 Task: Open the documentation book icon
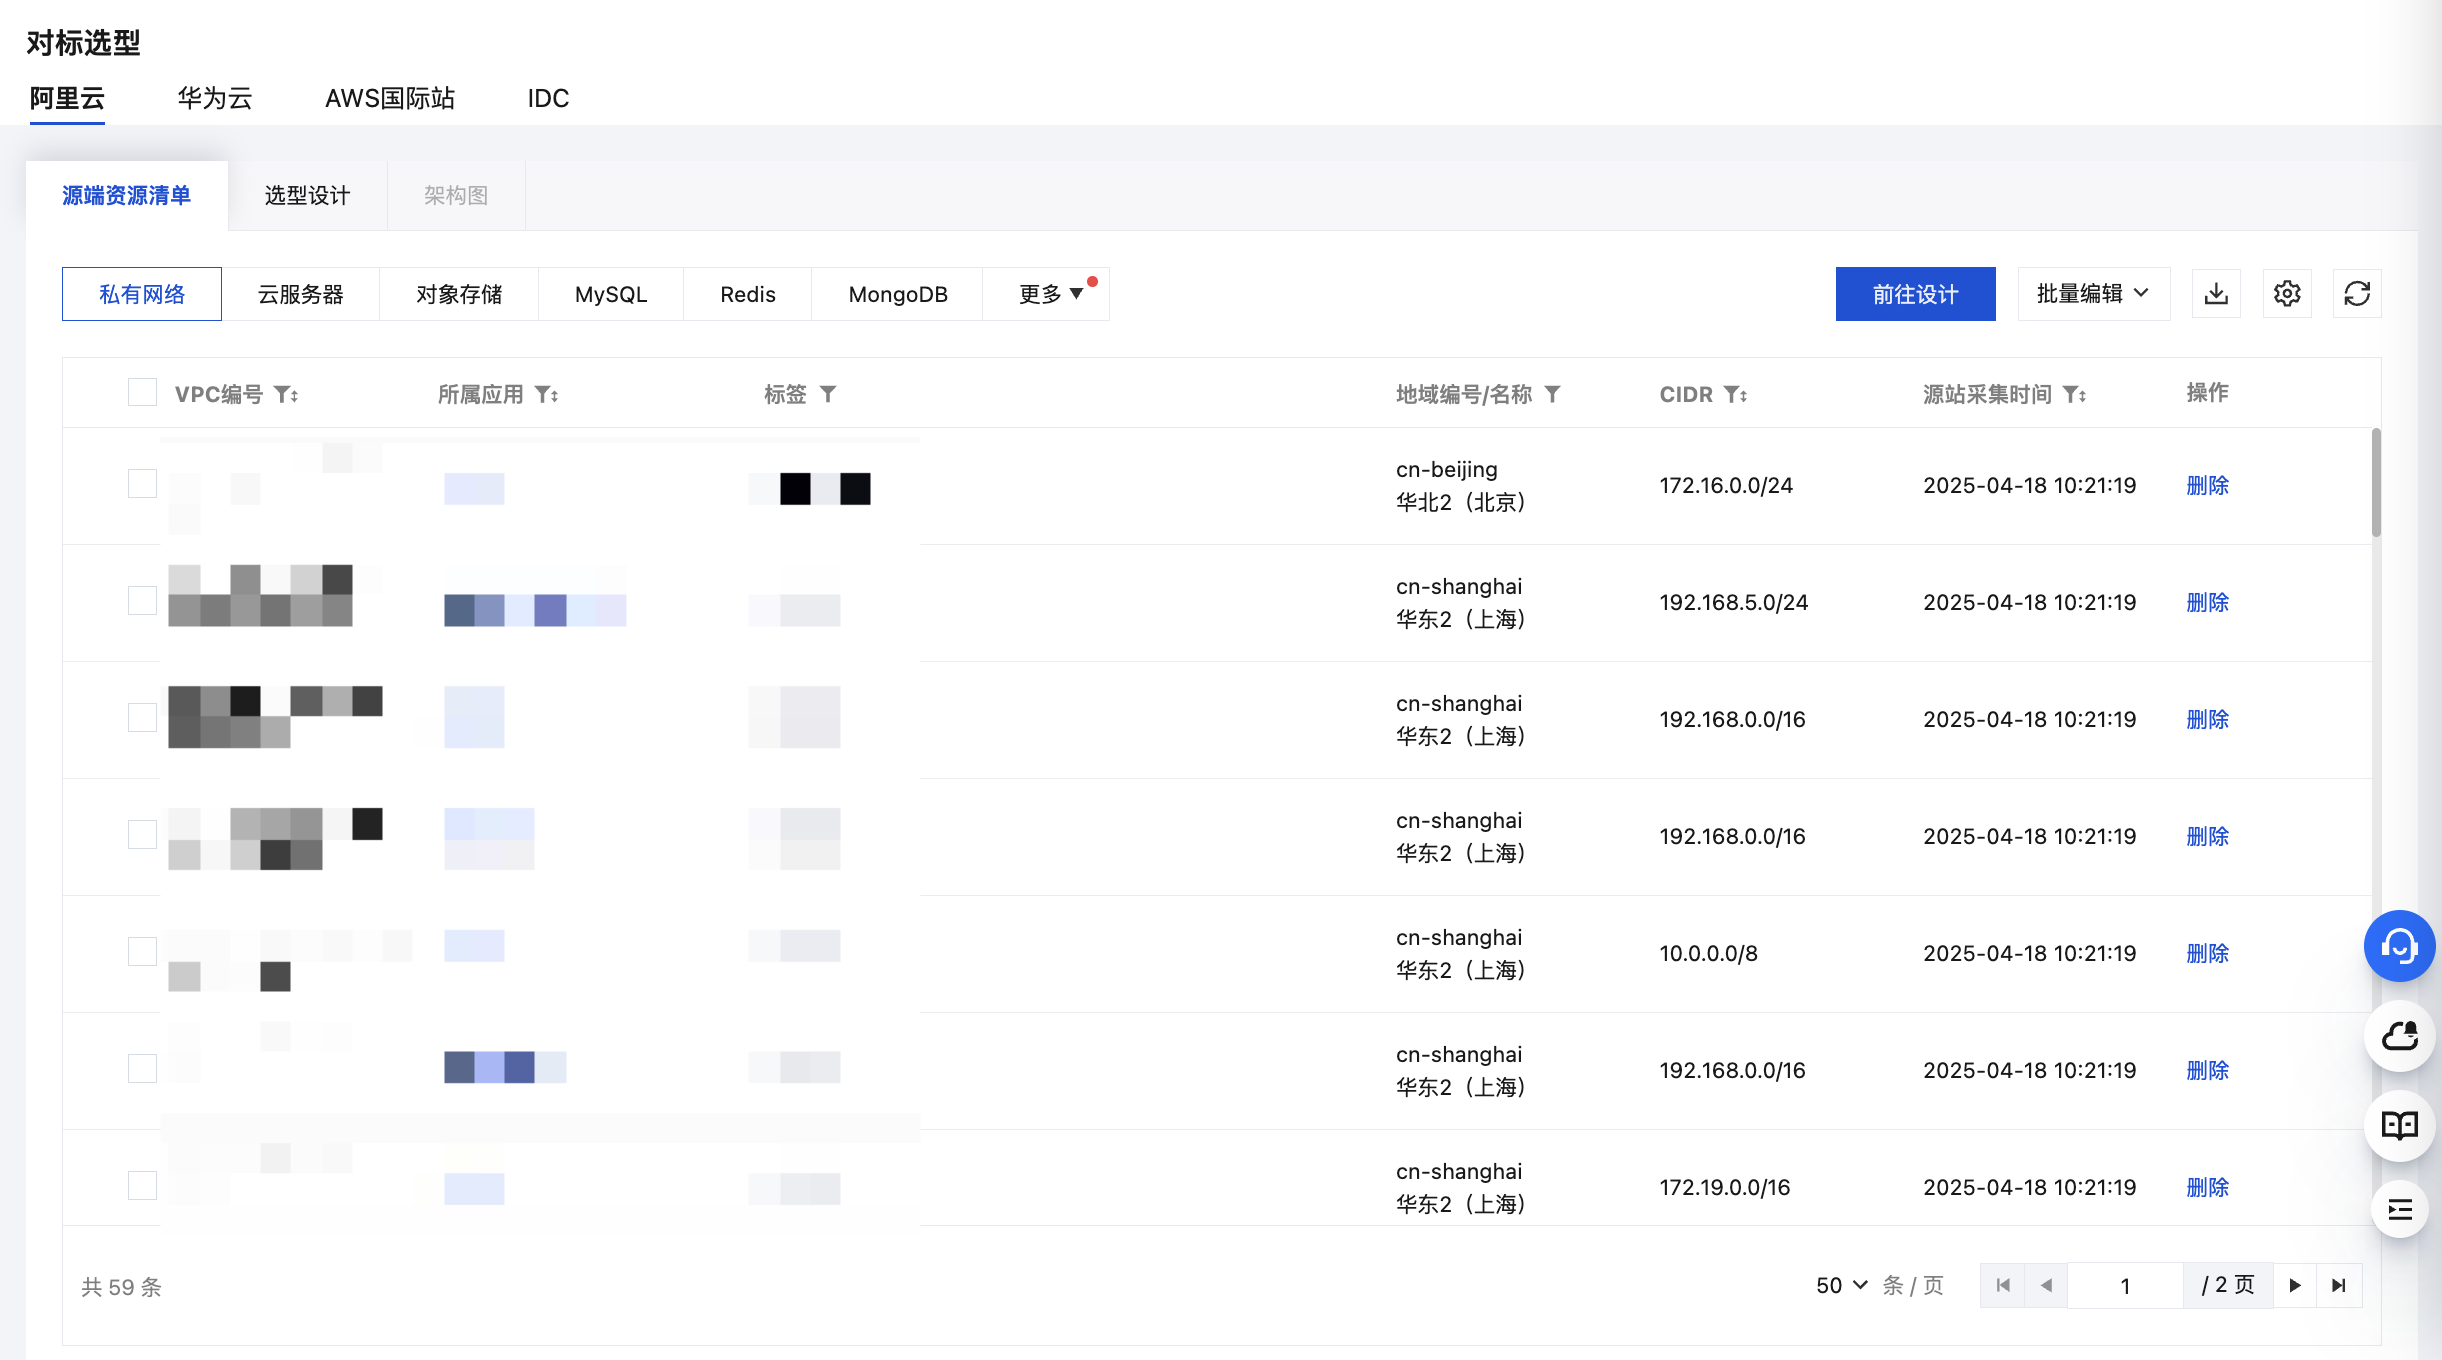click(x=2399, y=1126)
